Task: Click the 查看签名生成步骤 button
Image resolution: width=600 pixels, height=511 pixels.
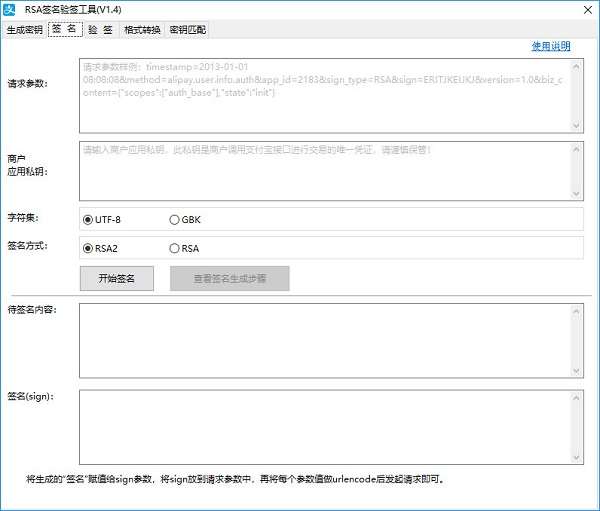Action: (230, 278)
